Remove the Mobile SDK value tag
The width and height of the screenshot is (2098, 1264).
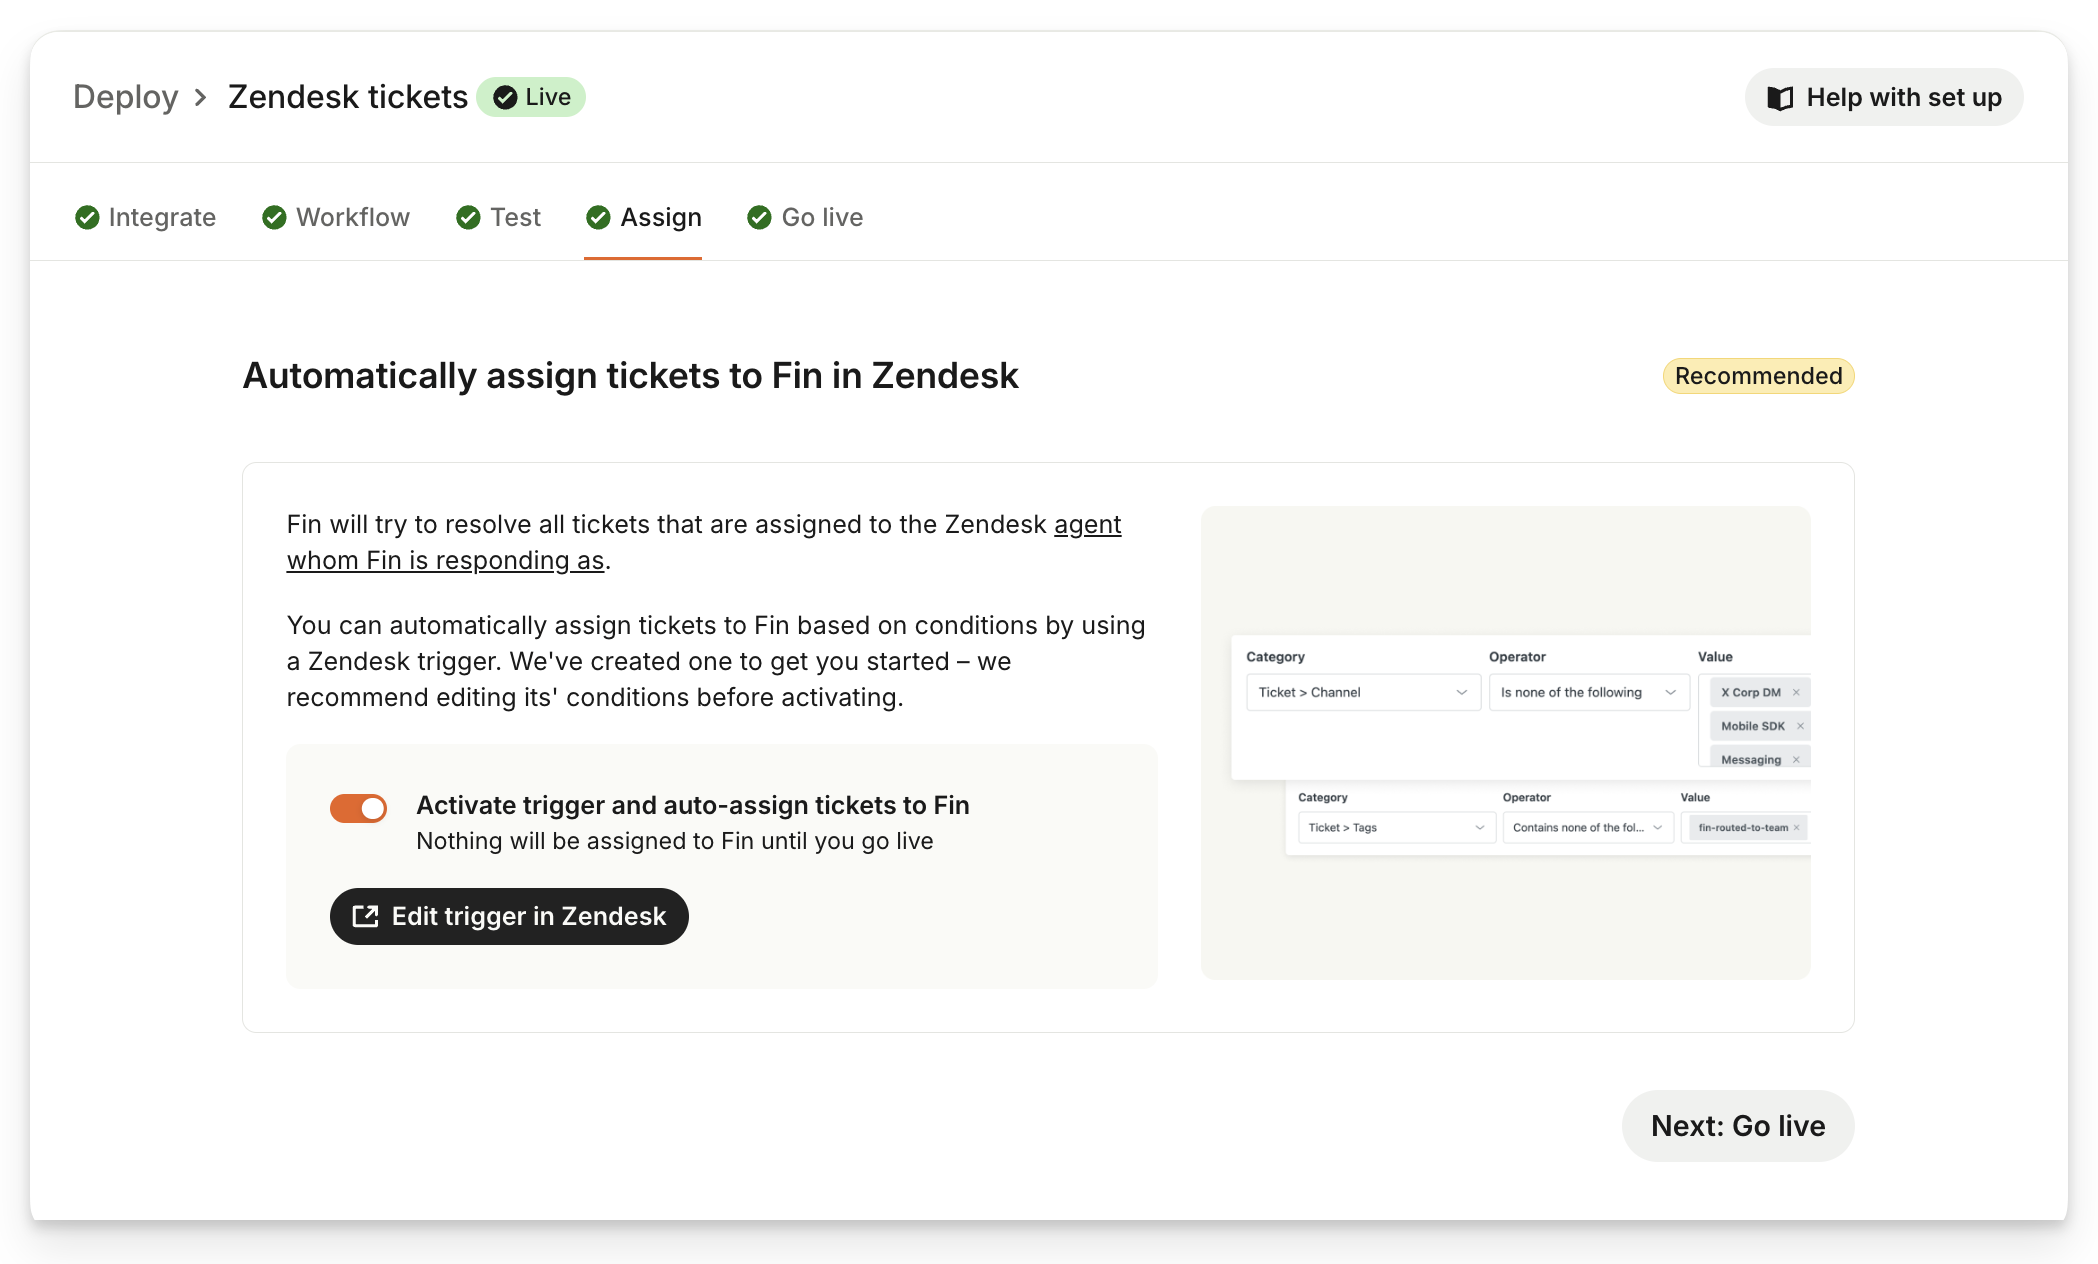point(1800,726)
